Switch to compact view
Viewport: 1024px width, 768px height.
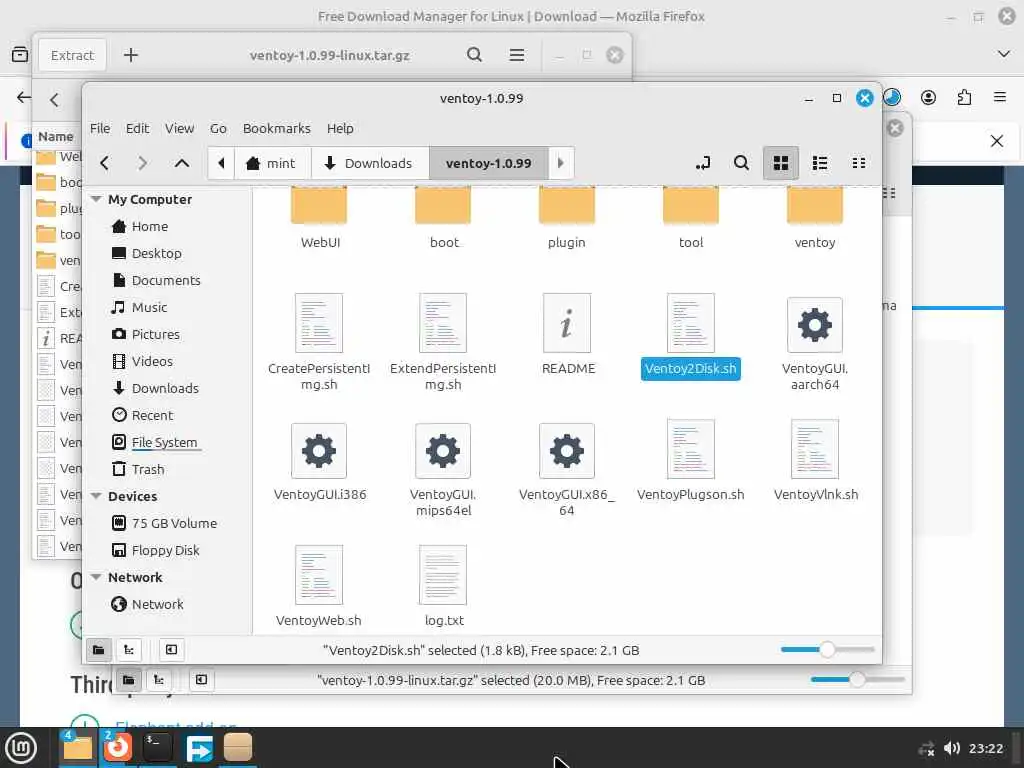859,163
